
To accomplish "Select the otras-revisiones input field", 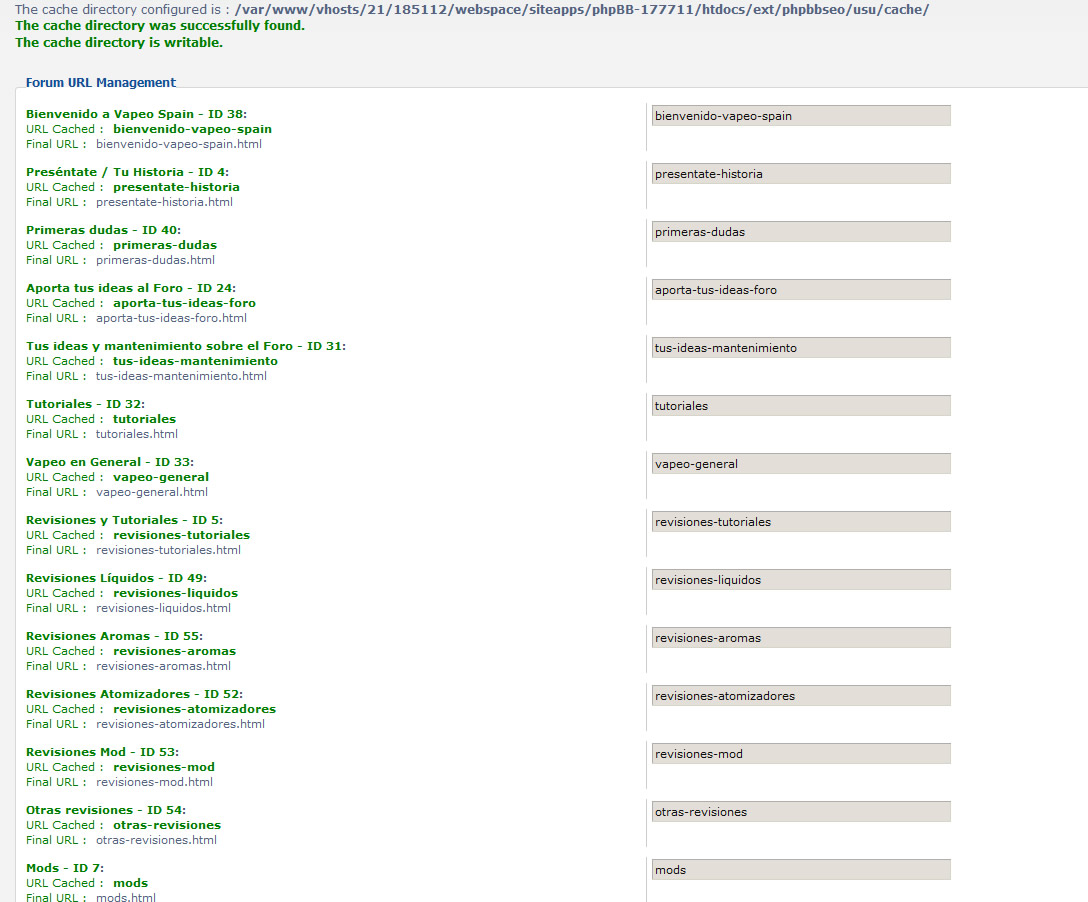I will [x=800, y=812].
